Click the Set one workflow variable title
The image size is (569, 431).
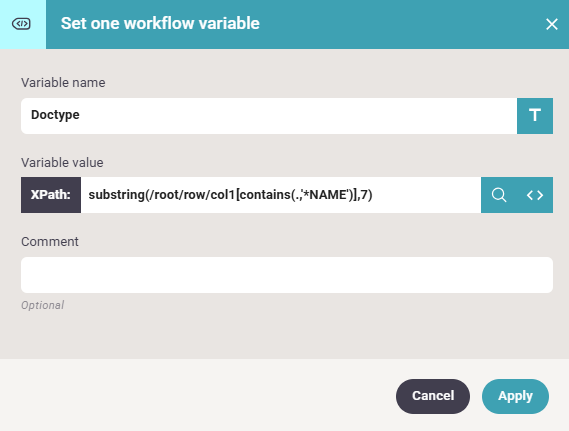coord(160,24)
